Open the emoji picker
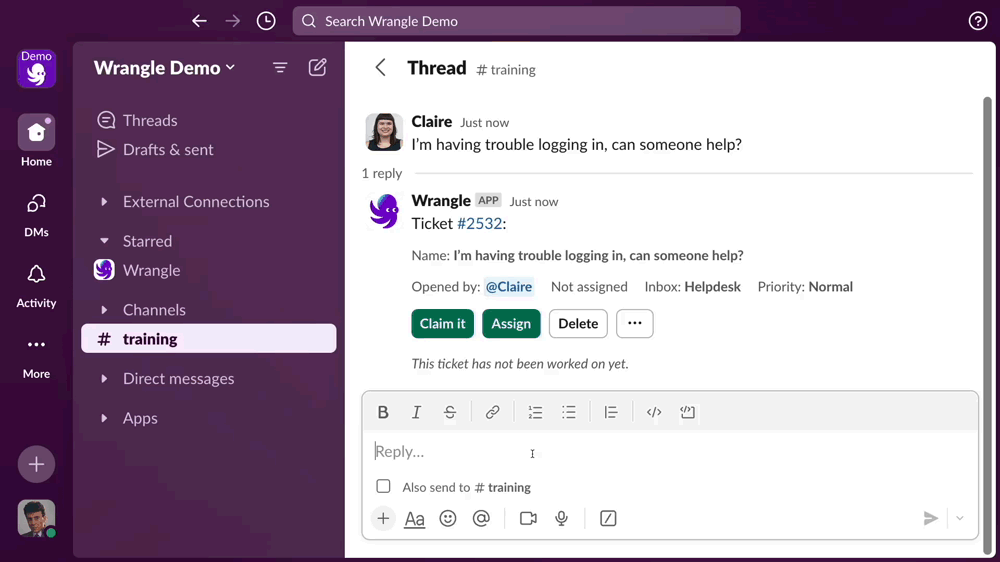1000x562 pixels. (x=448, y=518)
